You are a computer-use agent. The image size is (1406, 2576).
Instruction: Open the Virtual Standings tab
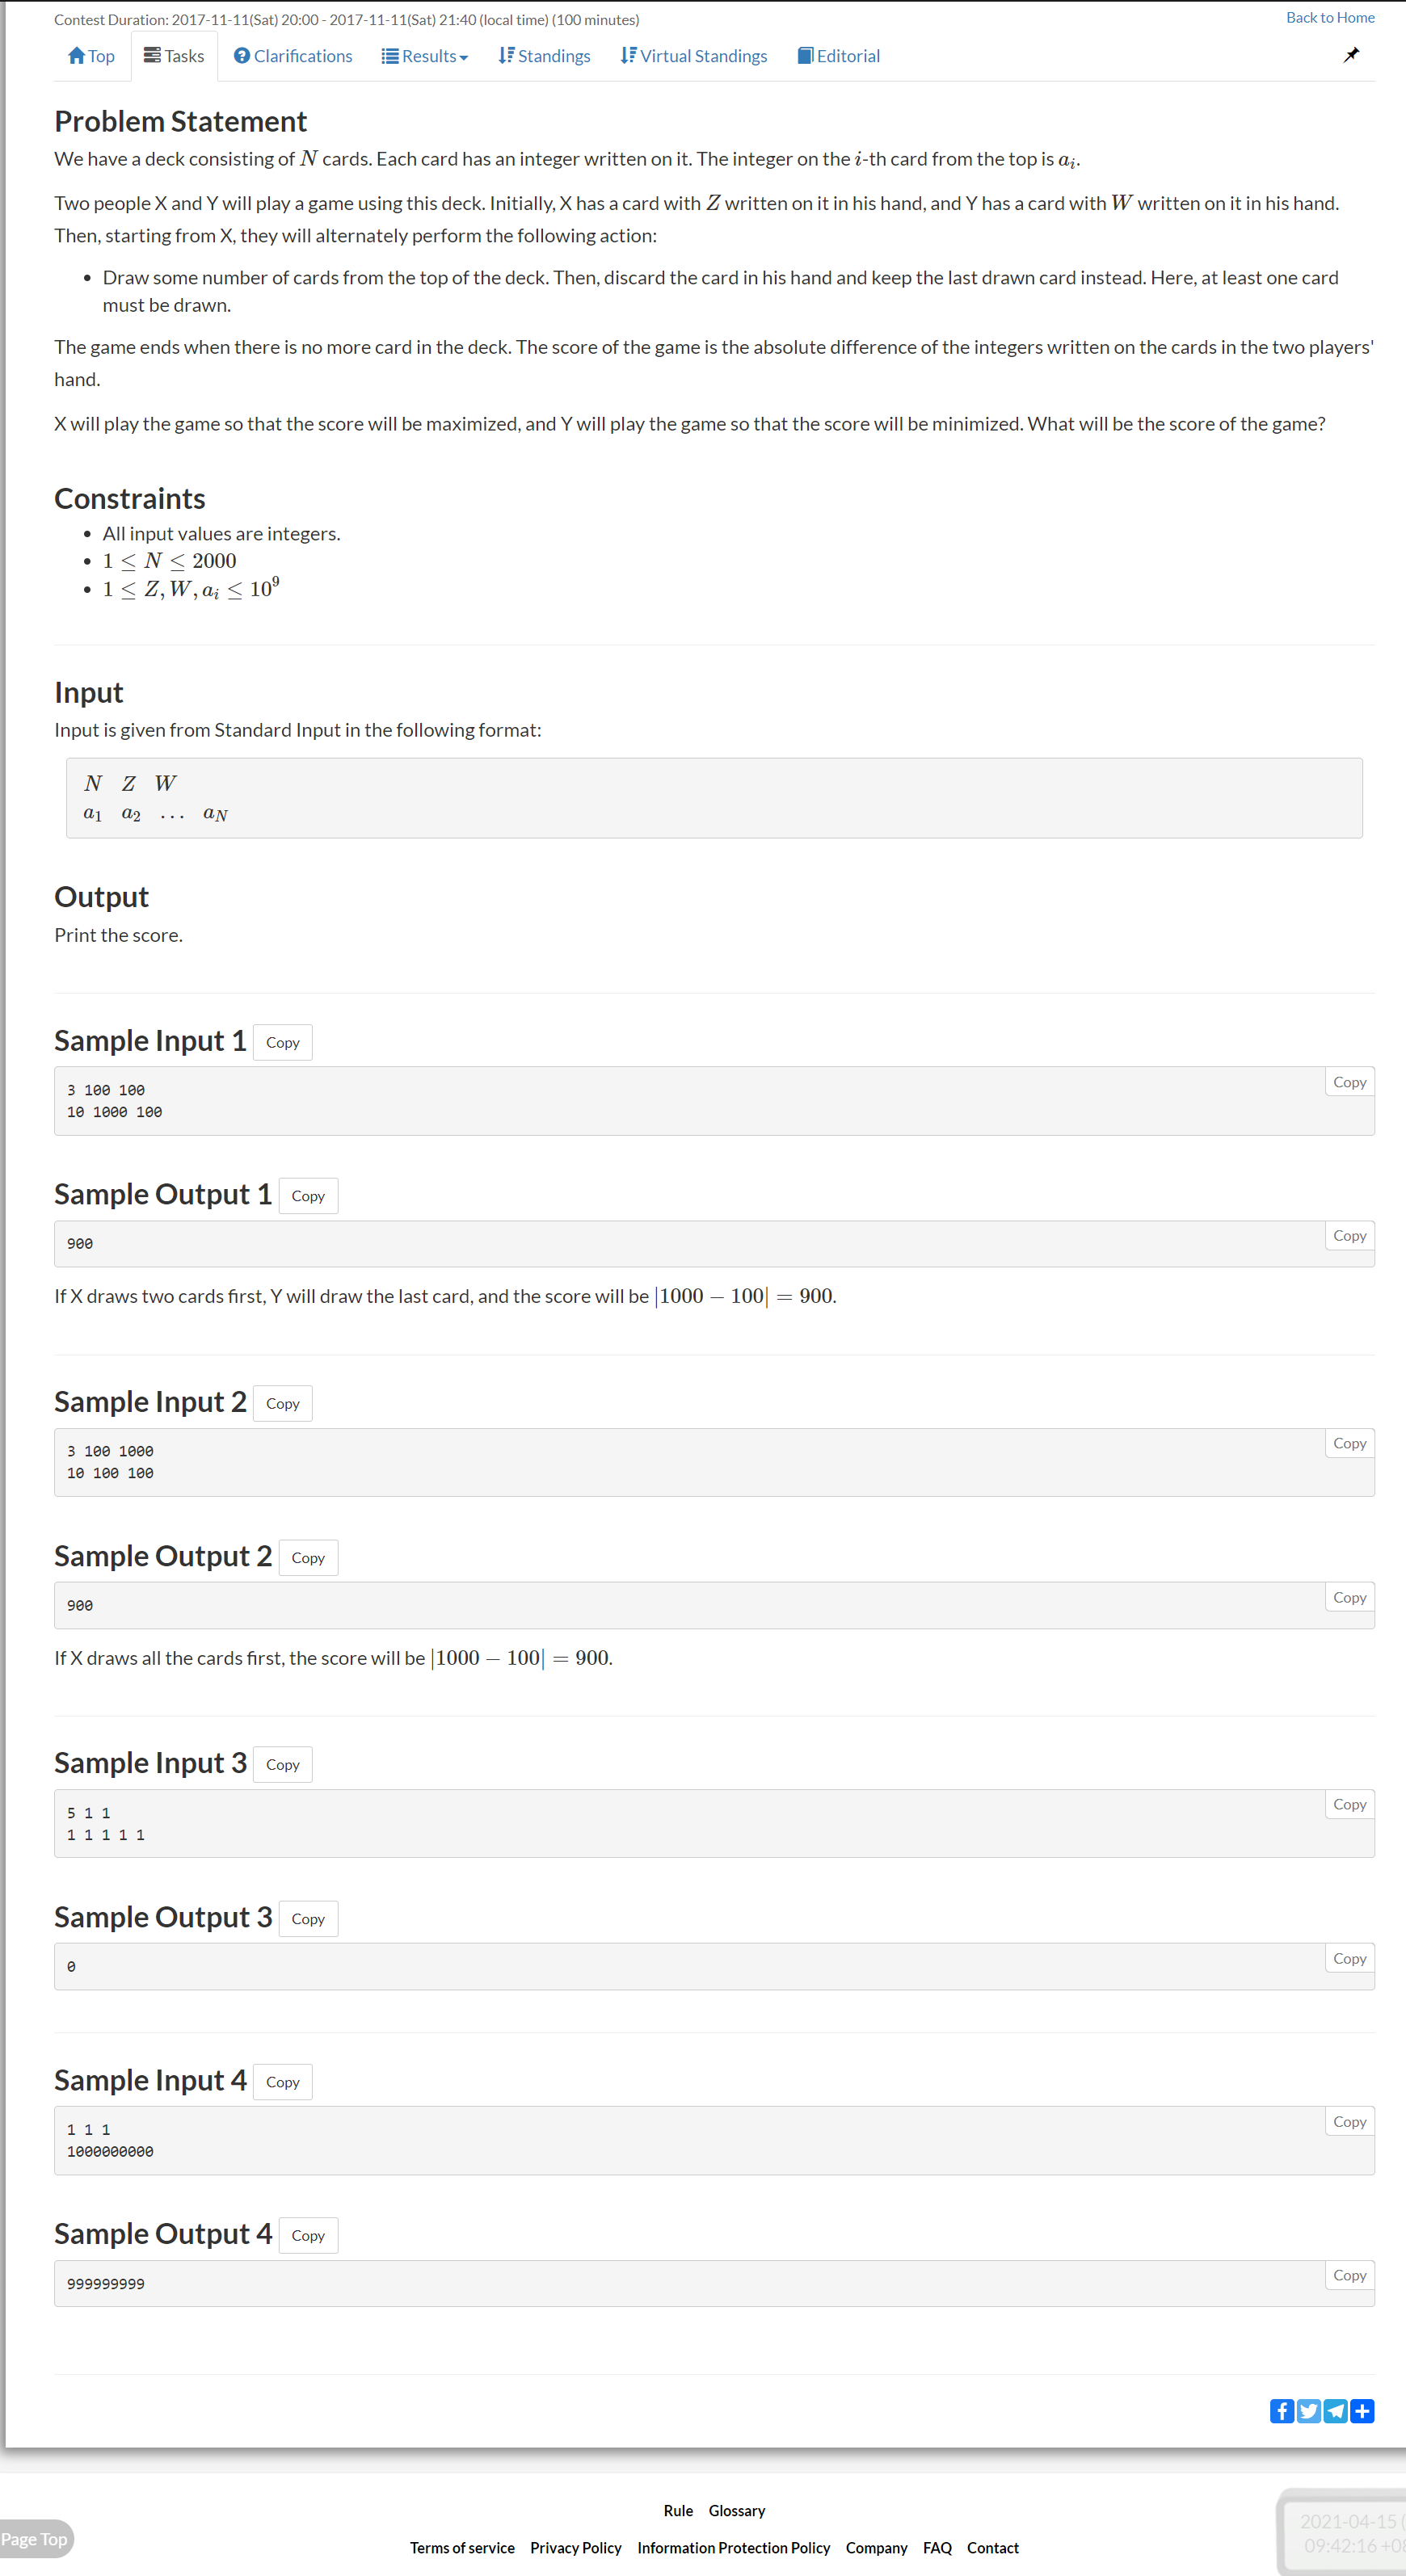[x=694, y=56]
